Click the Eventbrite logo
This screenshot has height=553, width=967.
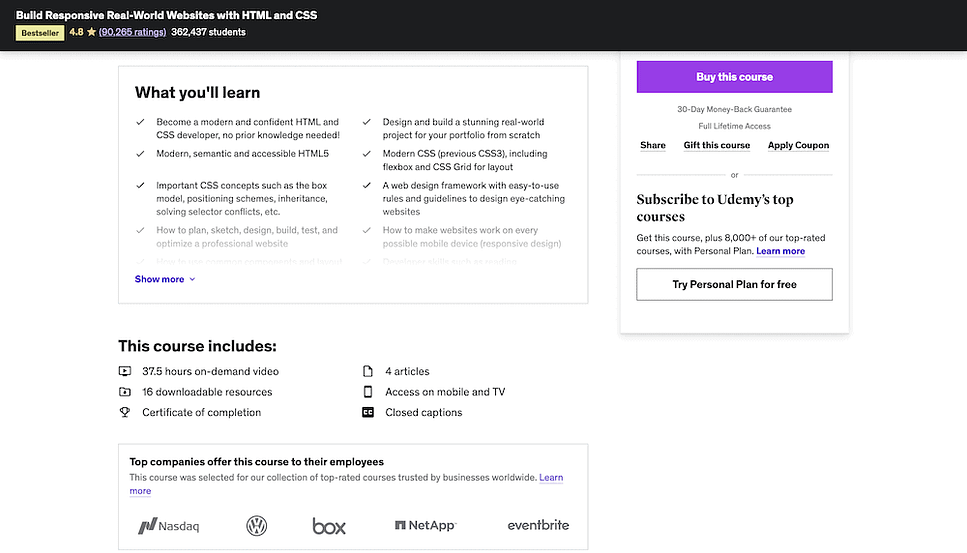(x=538, y=526)
